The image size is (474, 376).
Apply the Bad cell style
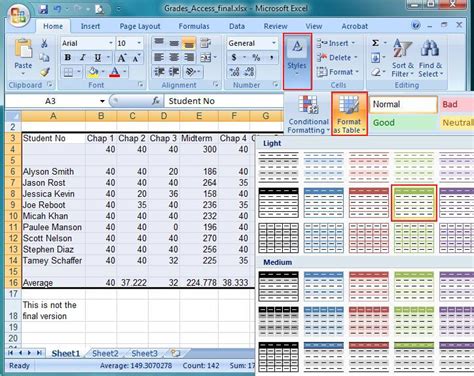point(457,104)
